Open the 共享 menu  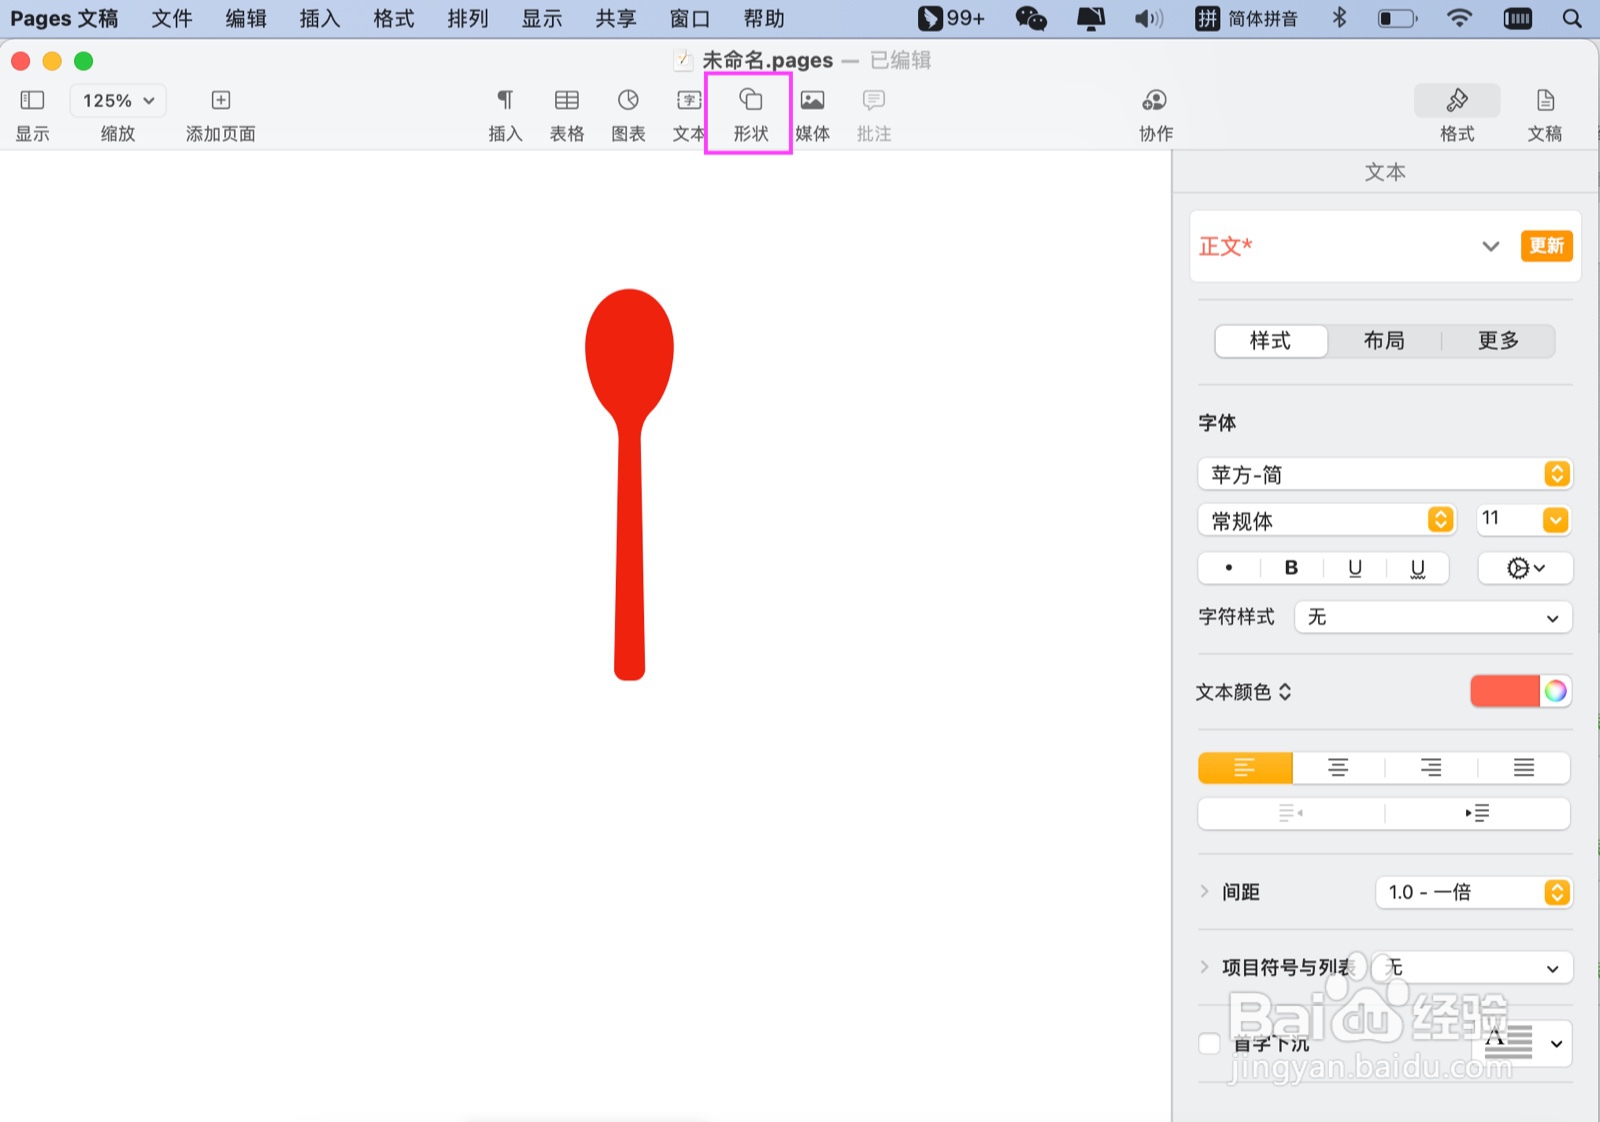[x=616, y=18]
